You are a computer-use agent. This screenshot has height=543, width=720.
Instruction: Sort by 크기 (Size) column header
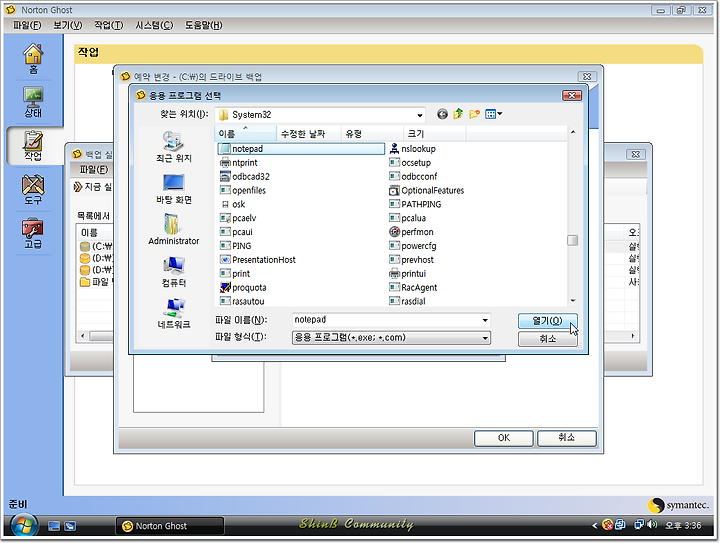tap(434, 134)
